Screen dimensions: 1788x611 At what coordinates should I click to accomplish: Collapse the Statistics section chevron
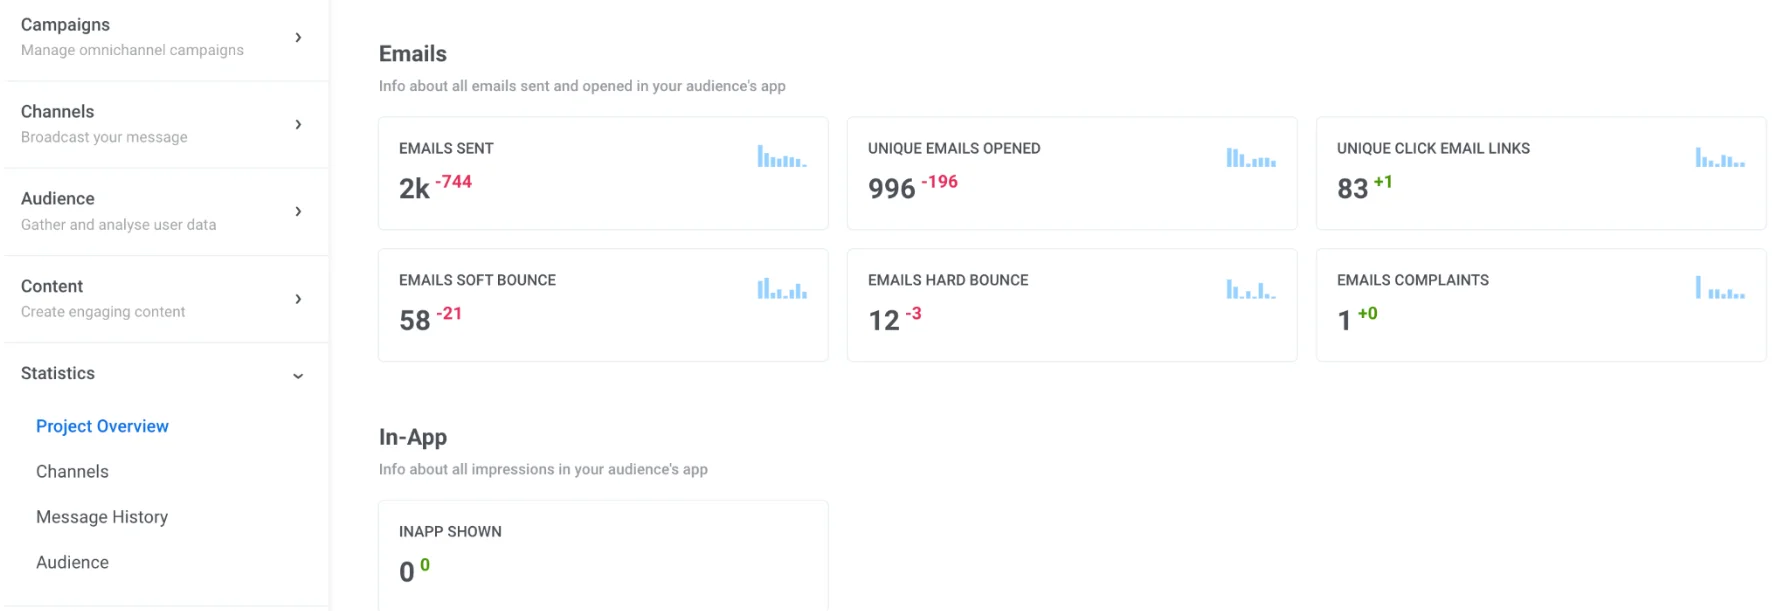pyautogui.click(x=298, y=376)
